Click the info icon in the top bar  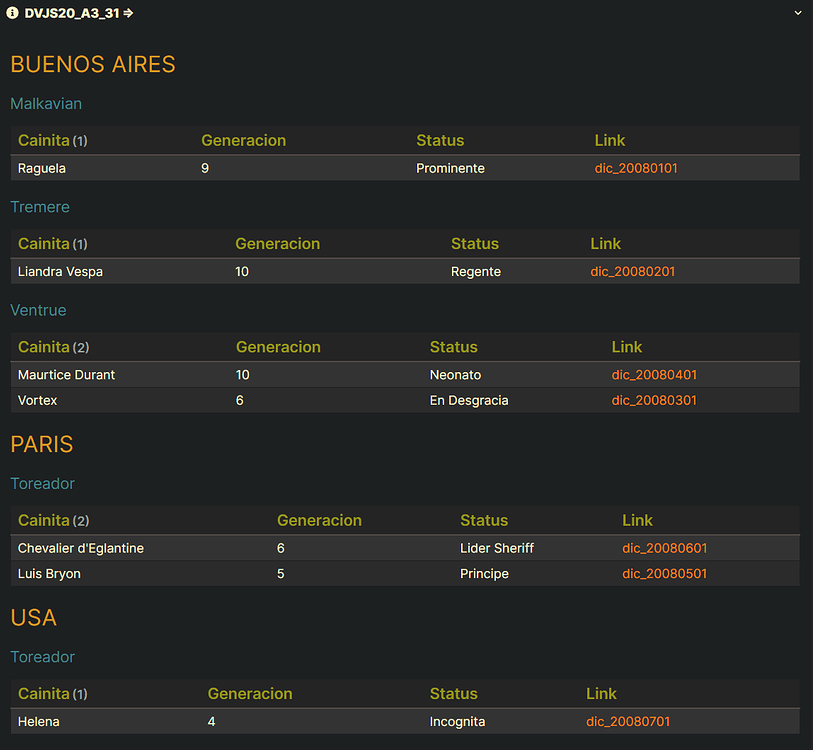pyautogui.click(x=11, y=13)
